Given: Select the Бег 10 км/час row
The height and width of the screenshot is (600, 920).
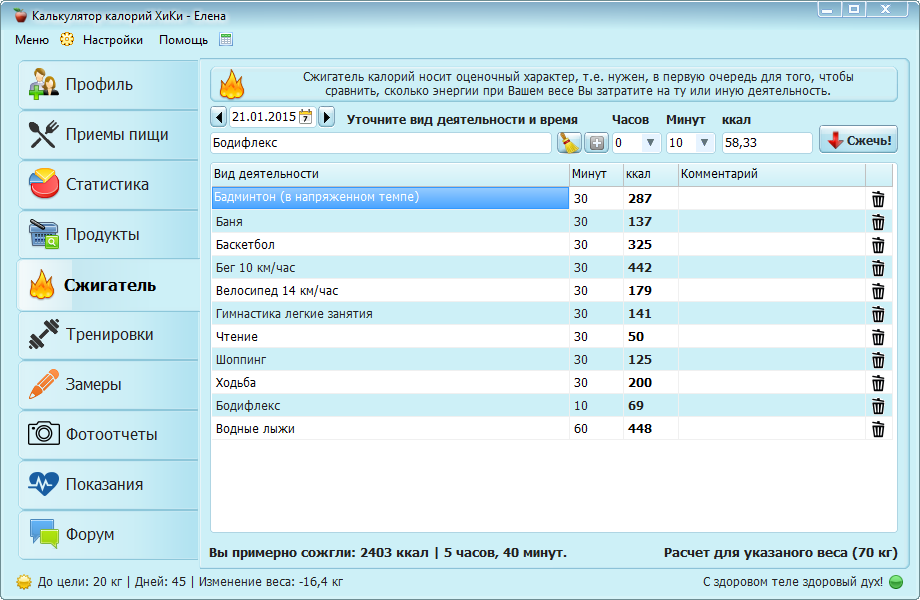Looking at the screenshot, I should 390,268.
